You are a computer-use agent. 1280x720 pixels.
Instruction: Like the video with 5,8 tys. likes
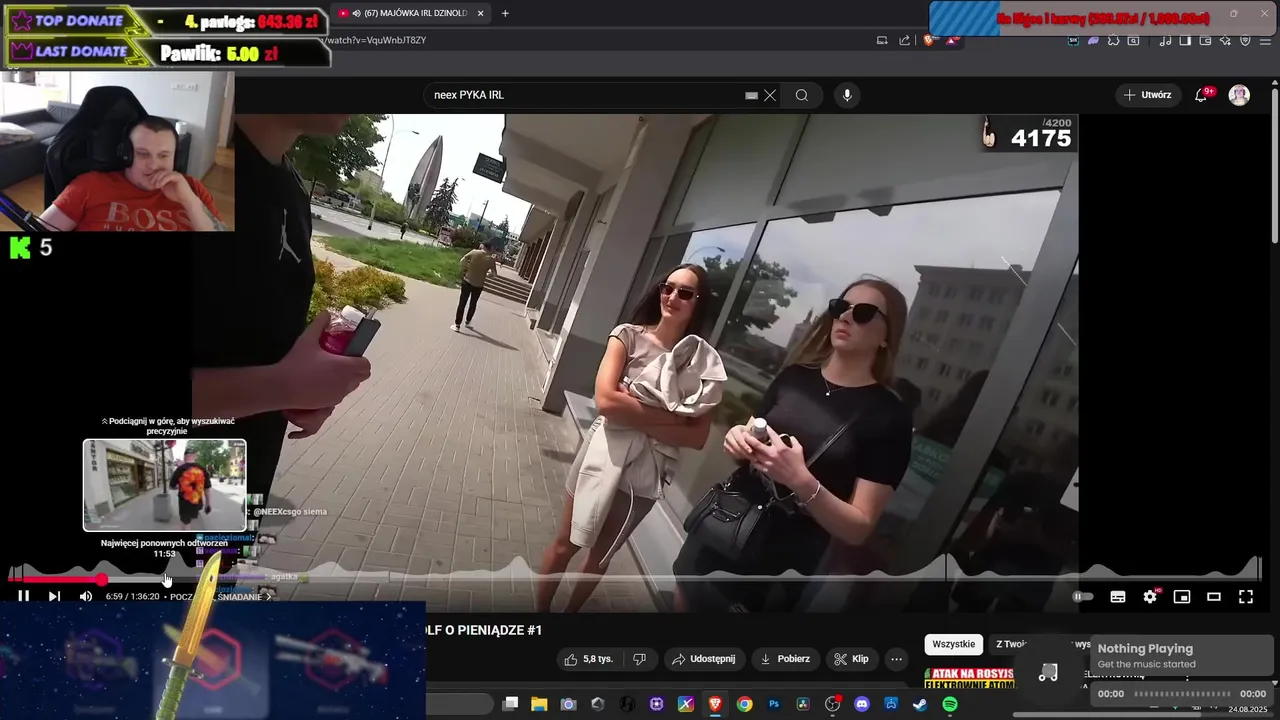(590, 659)
